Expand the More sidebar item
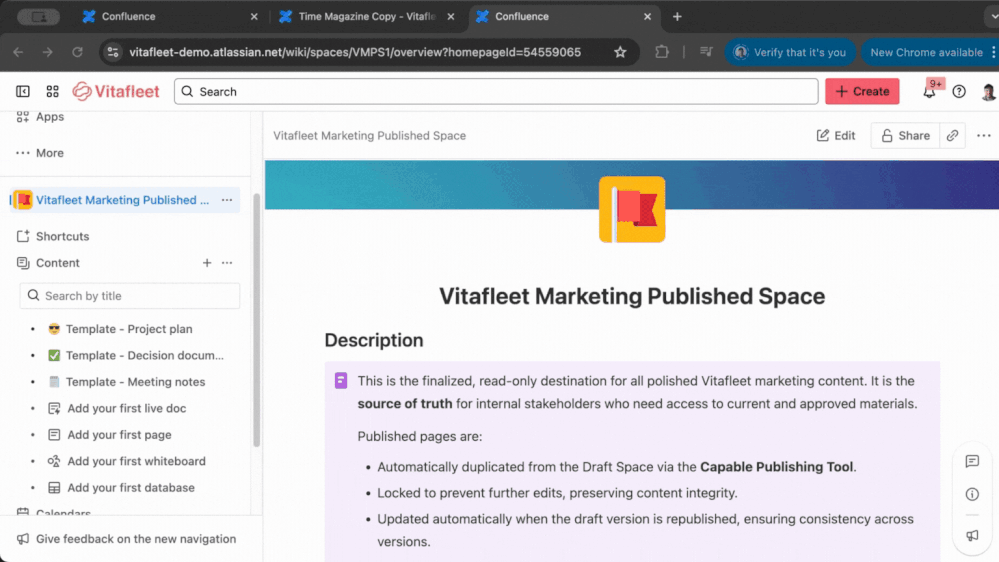The width and height of the screenshot is (999, 562). pyautogui.click(x=50, y=153)
